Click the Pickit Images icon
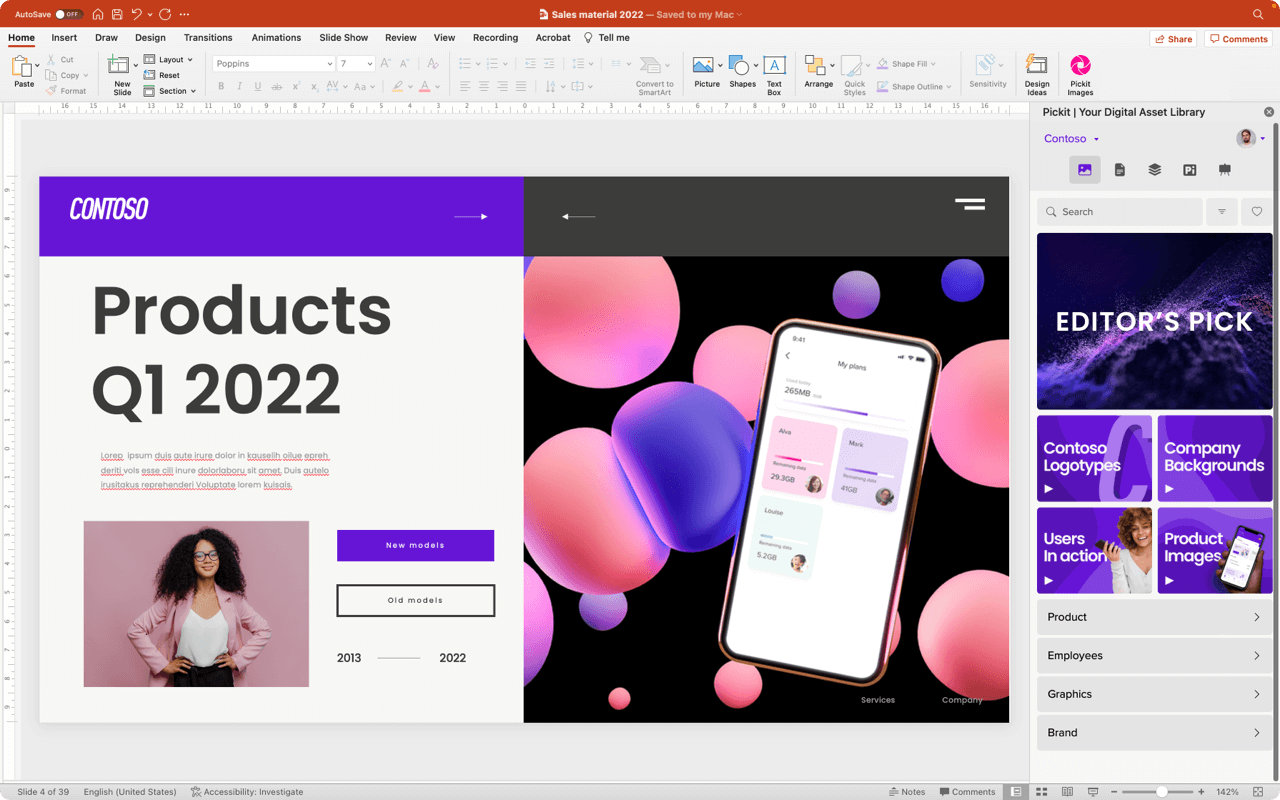This screenshot has height=800, width=1280. [x=1080, y=66]
